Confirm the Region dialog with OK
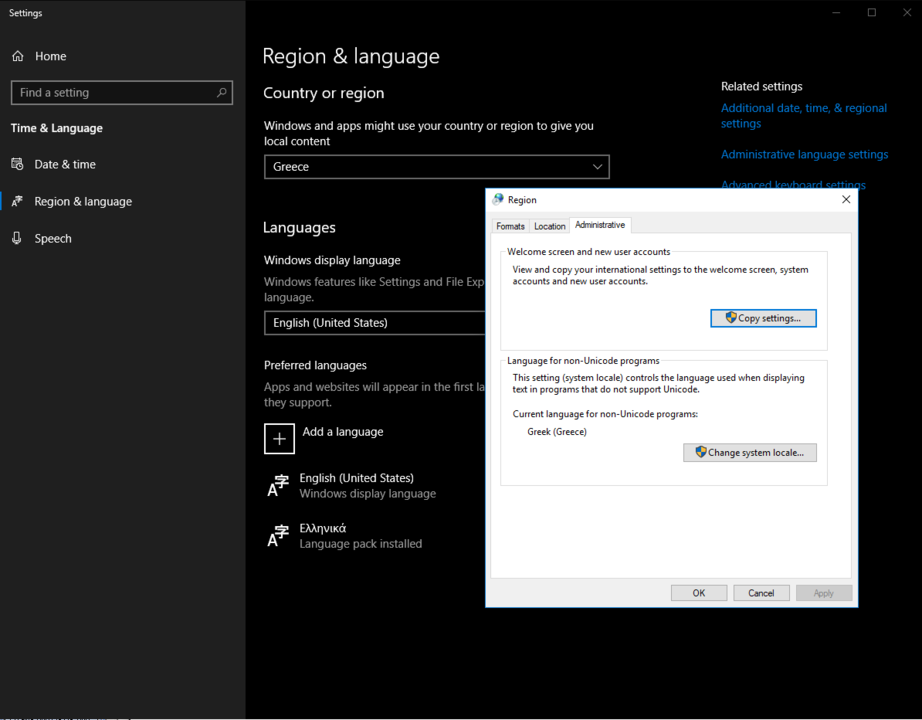The image size is (922, 720). (698, 593)
